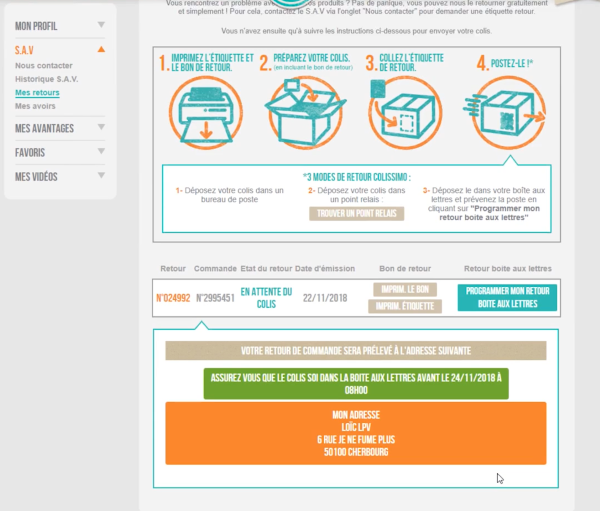Select the Mes retours link
The height and width of the screenshot is (511, 600).
click(x=37, y=93)
